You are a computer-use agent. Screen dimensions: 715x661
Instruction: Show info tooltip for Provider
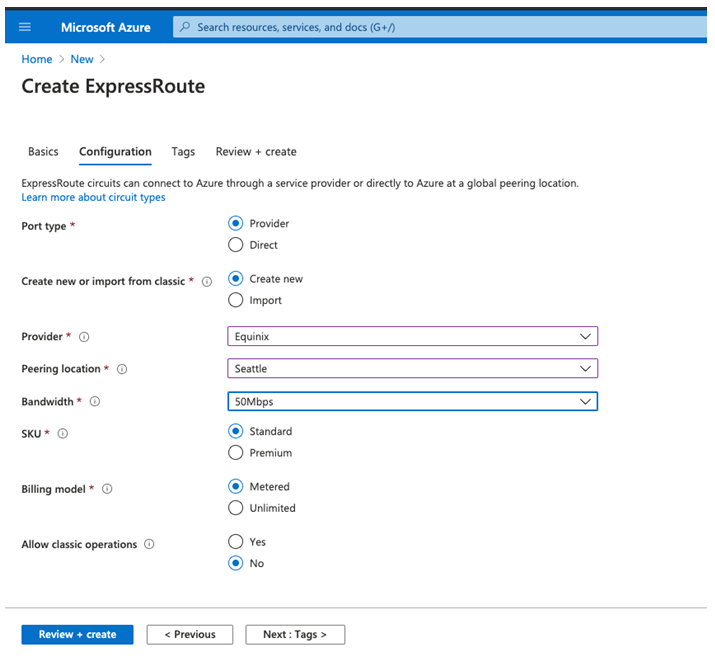[x=84, y=337]
